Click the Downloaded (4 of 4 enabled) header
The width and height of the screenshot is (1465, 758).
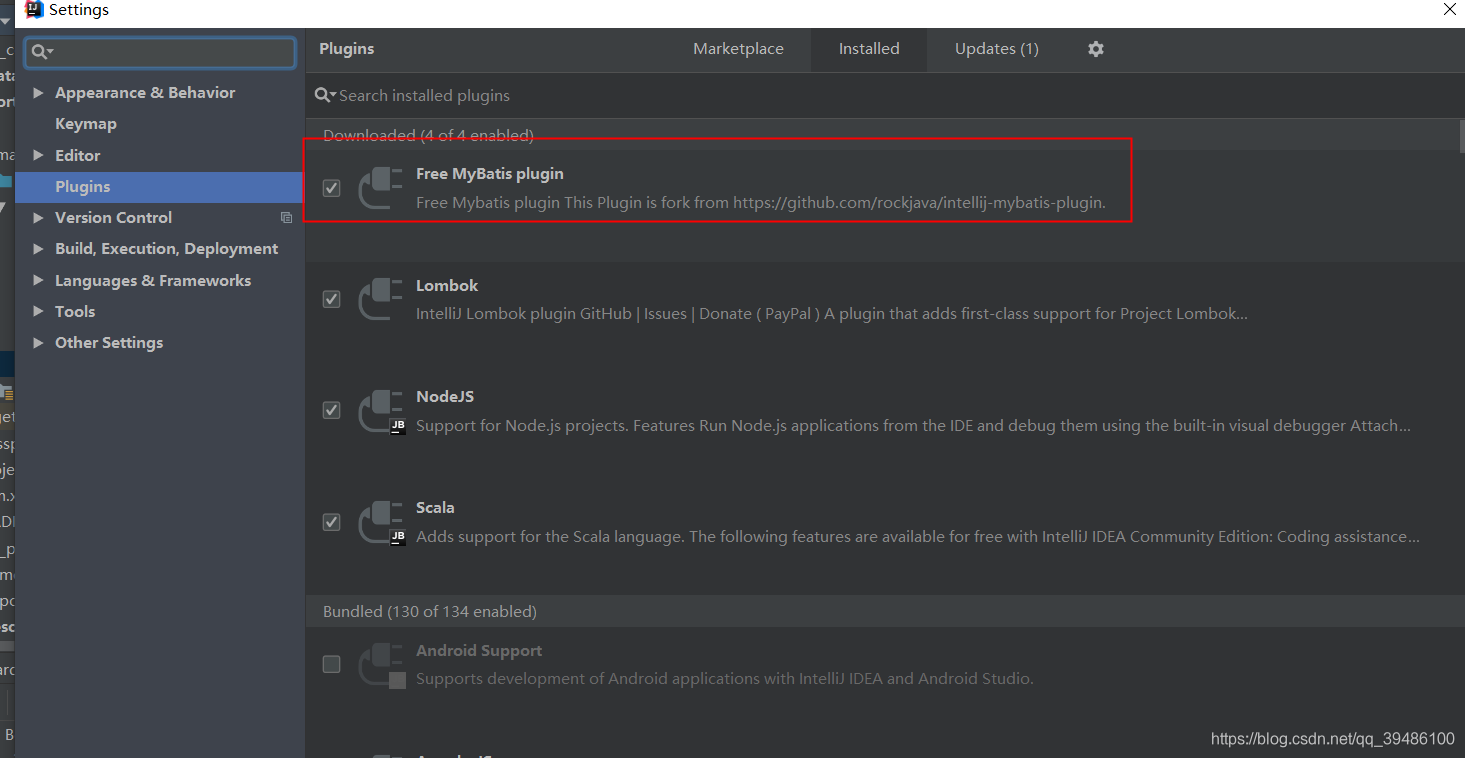point(428,135)
